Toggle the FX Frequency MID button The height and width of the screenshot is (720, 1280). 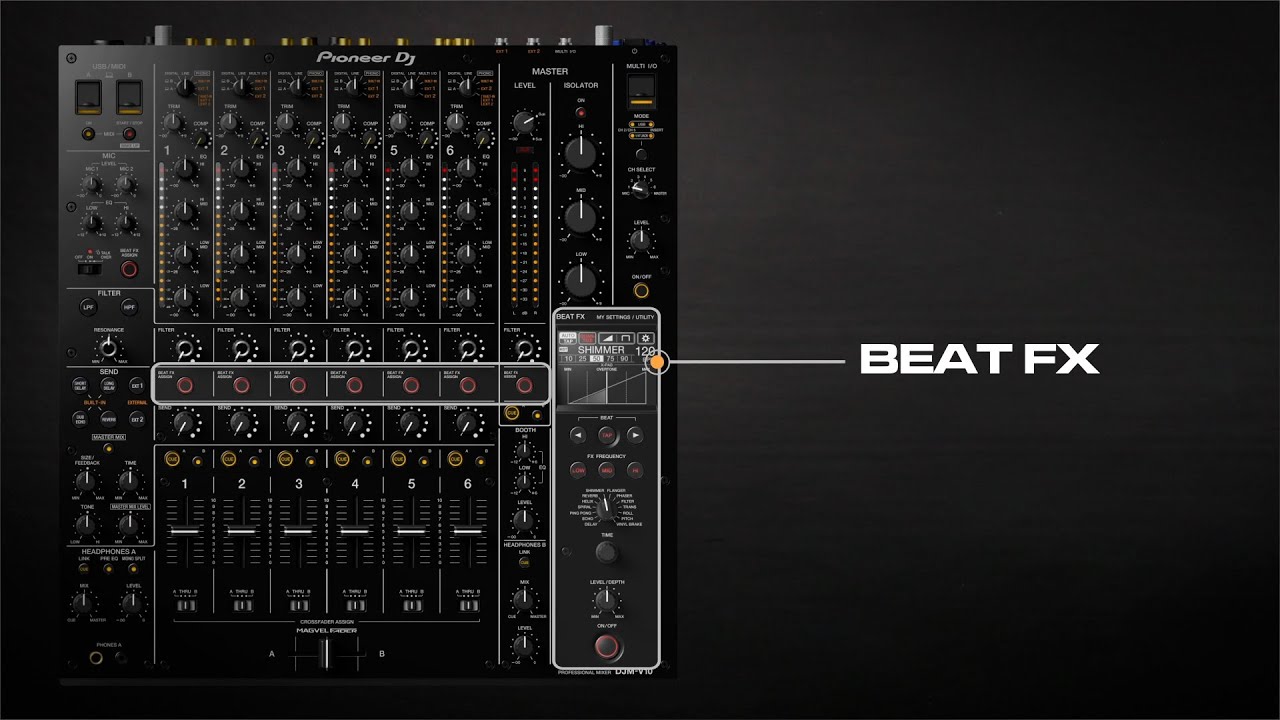pos(607,470)
